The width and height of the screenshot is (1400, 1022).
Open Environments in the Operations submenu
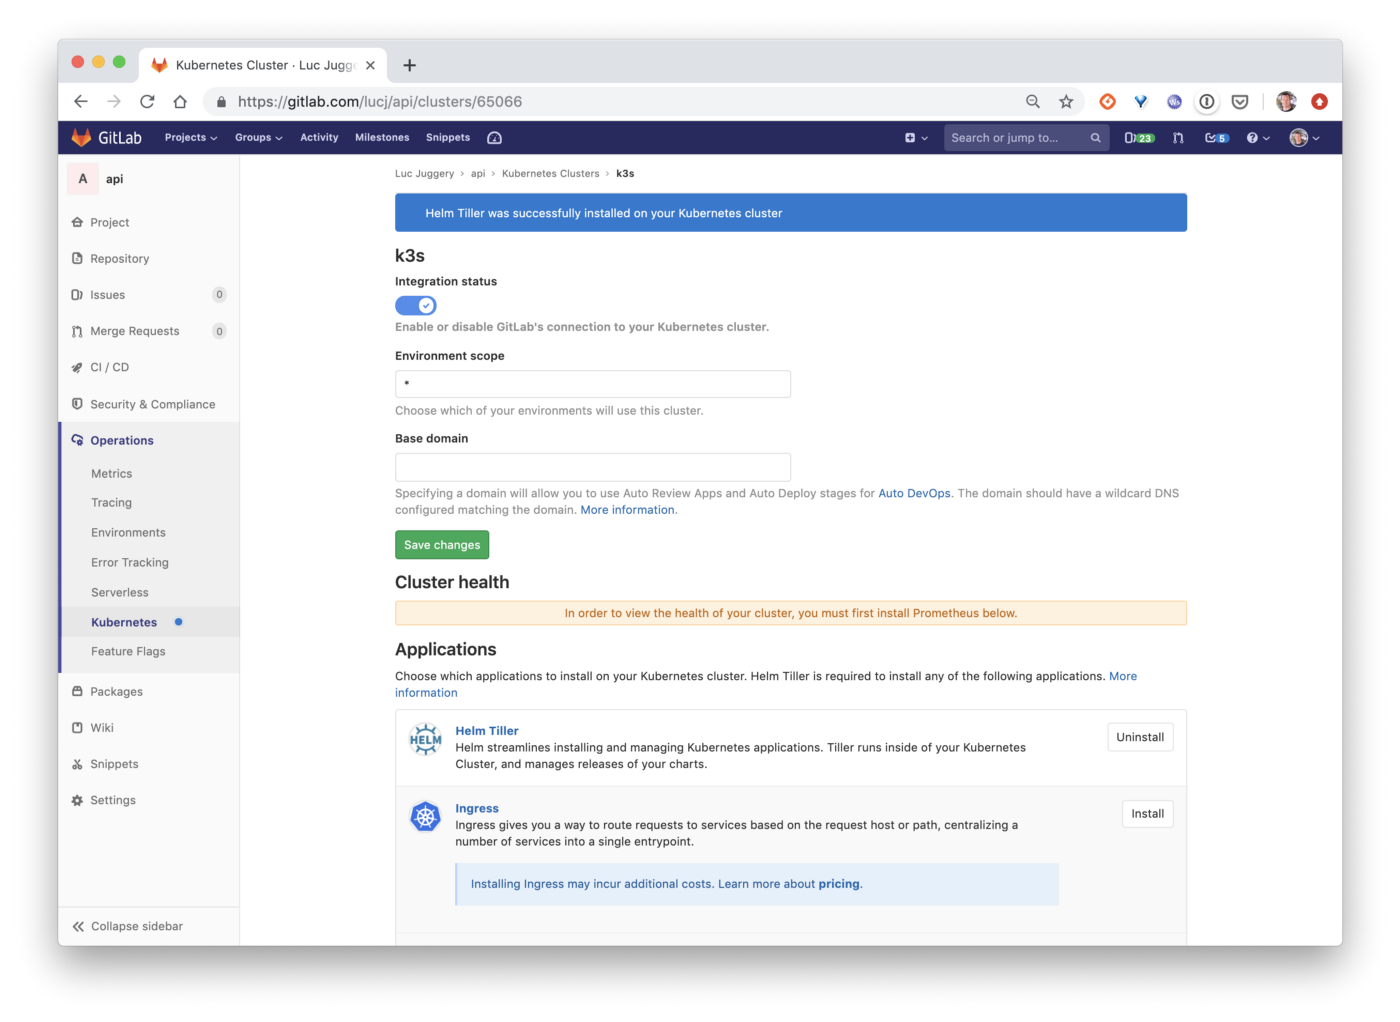[128, 533]
